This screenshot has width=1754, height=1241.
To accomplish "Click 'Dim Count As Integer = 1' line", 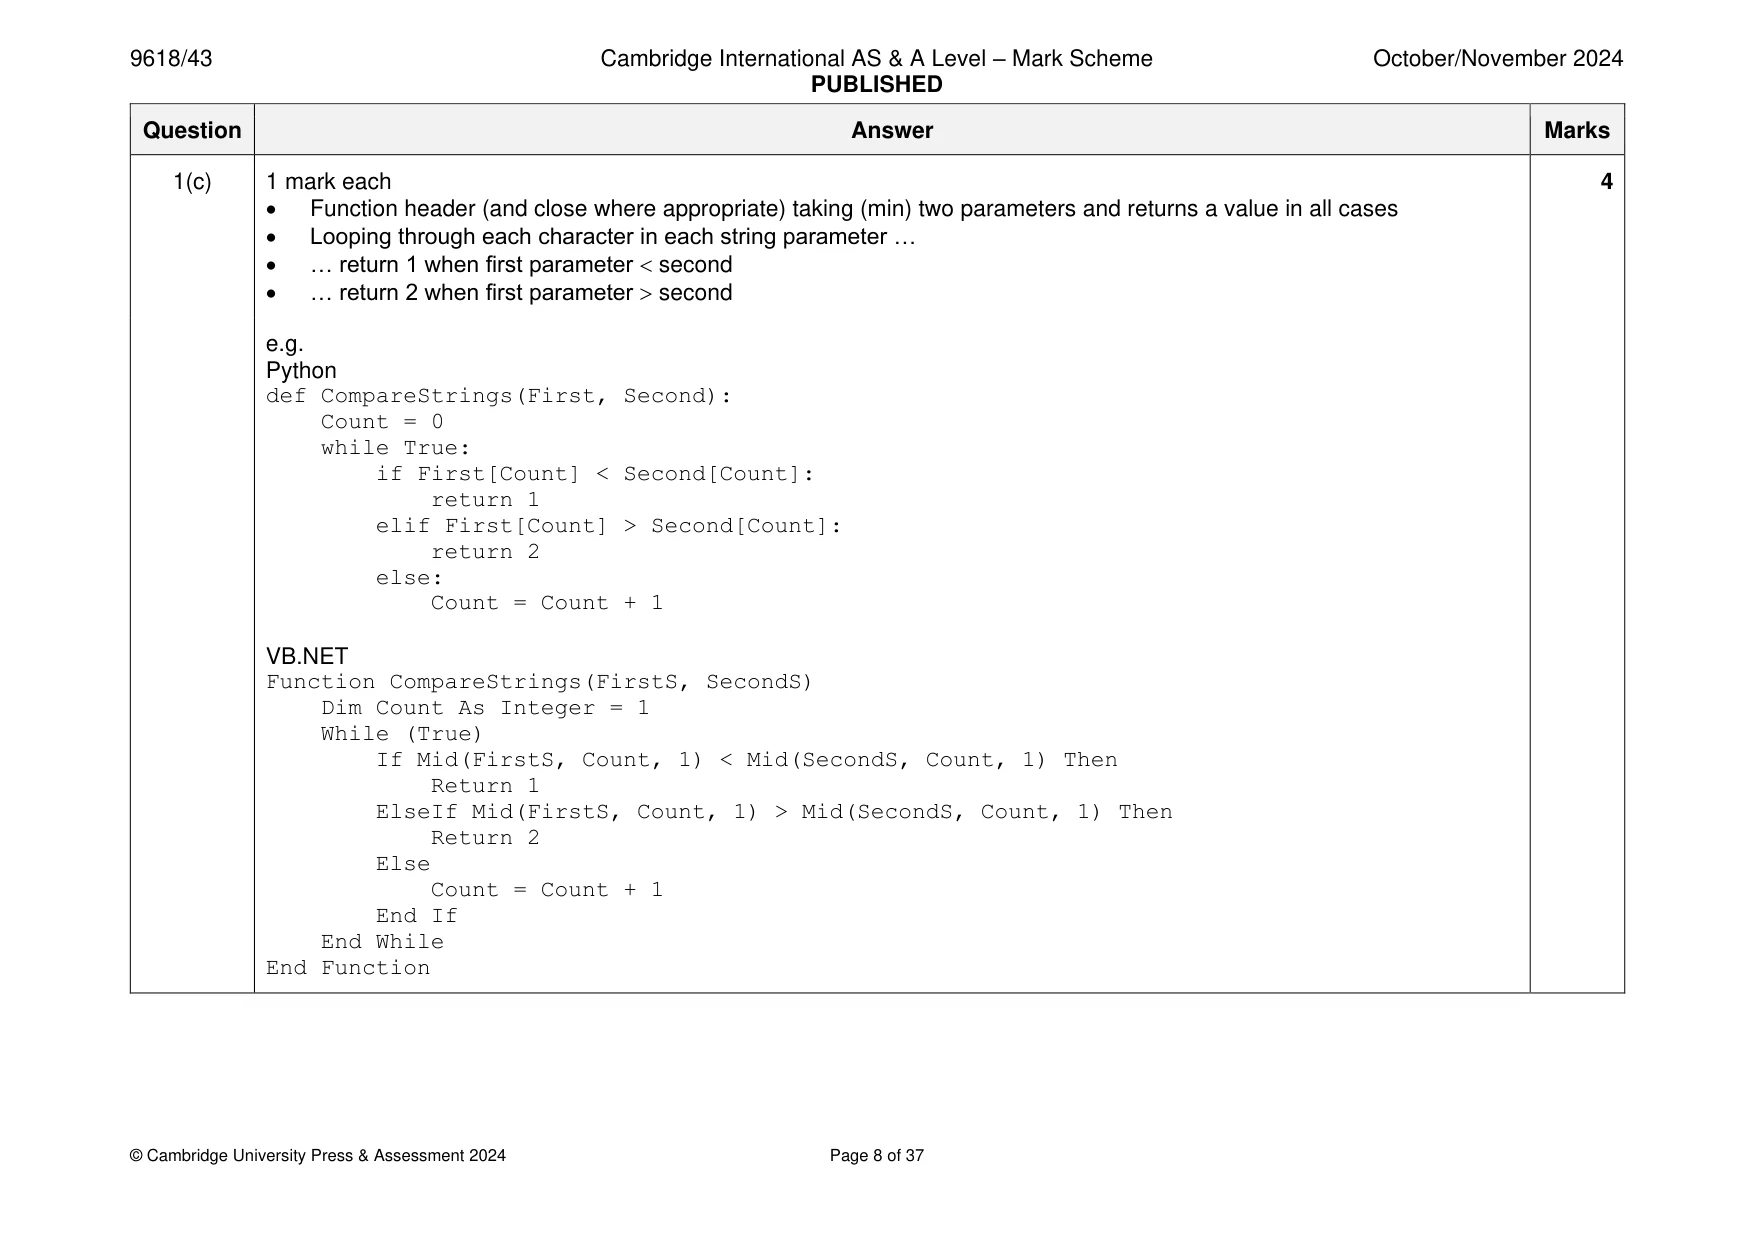I will 485,708.
